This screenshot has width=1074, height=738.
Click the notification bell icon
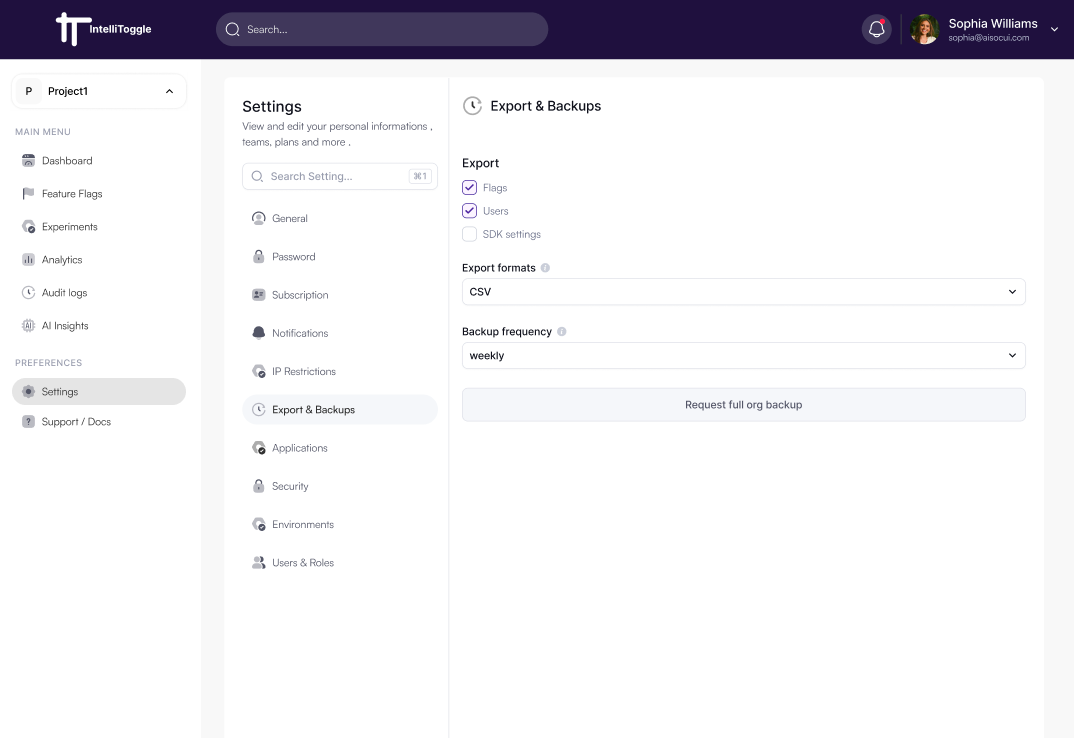click(876, 29)
